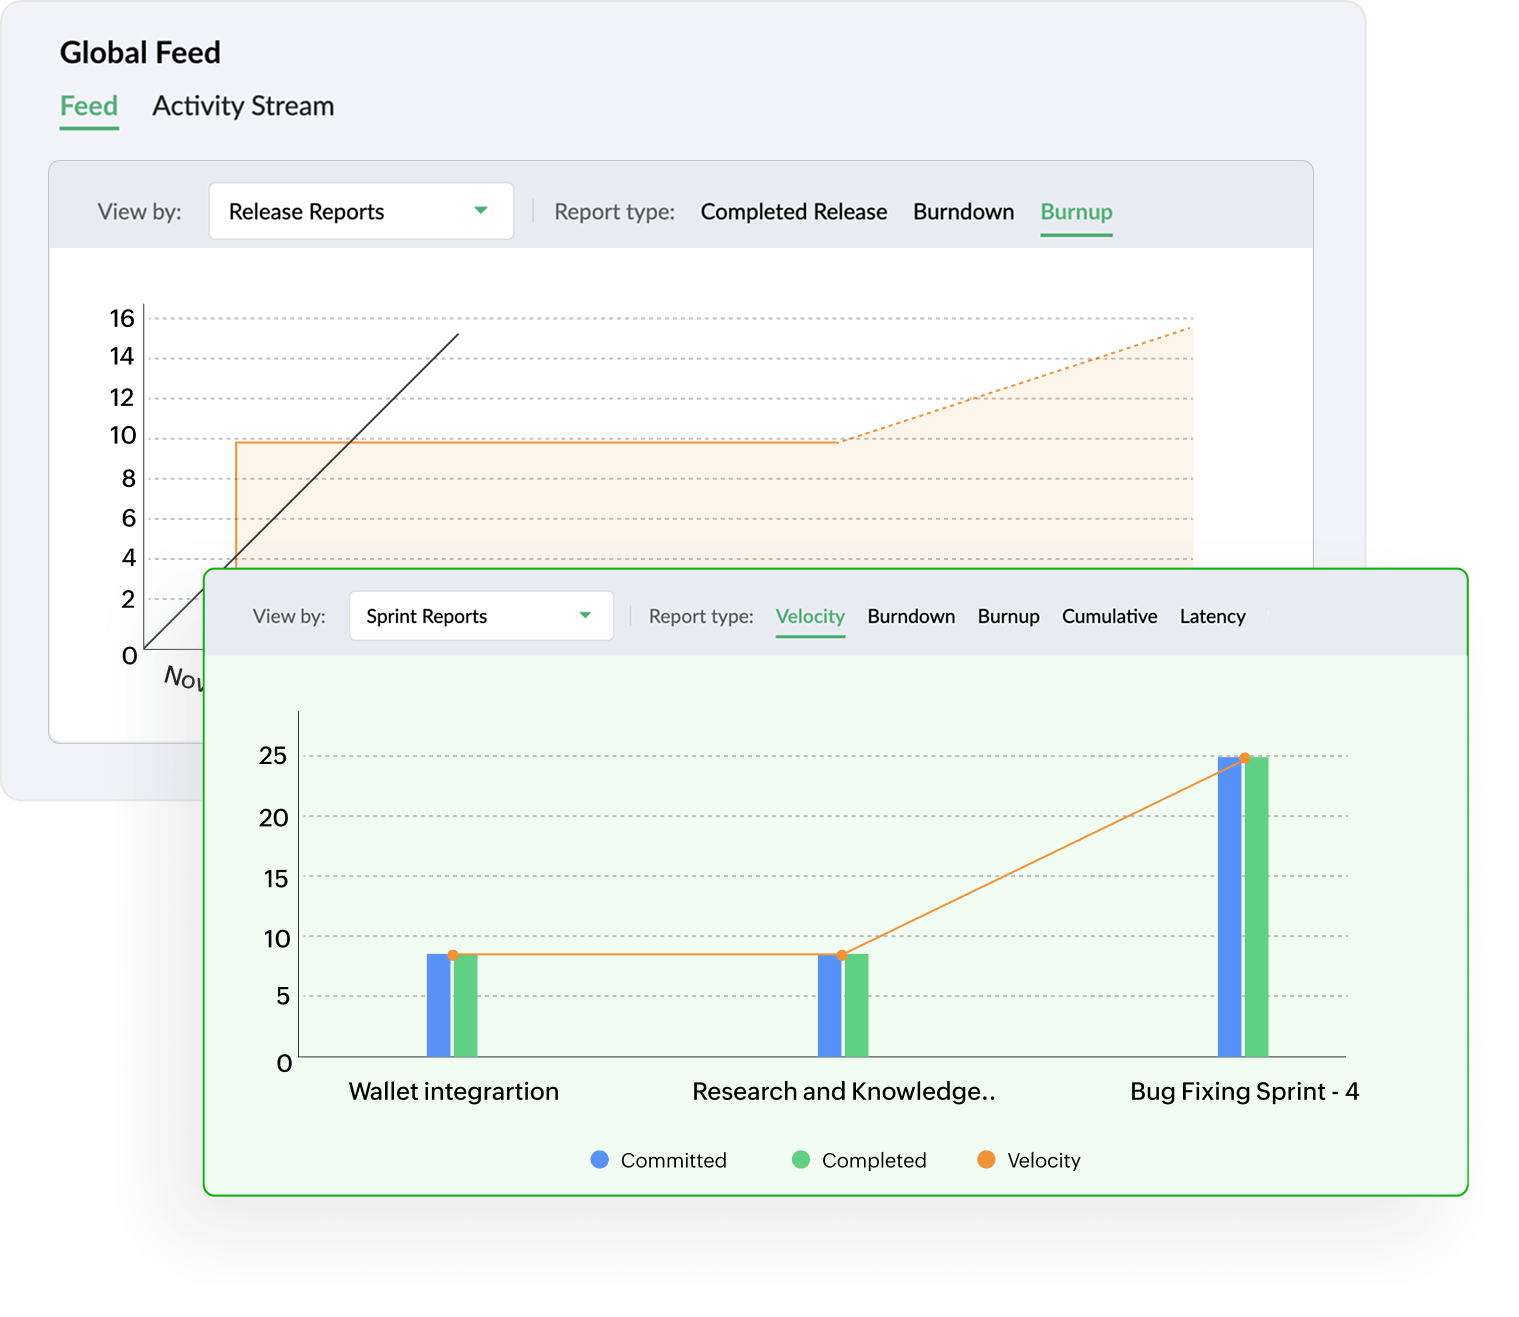1519x1317 pixels.
Task: Click the completed bar for Research and Knowledge sprint
Action: point(856,1005)
